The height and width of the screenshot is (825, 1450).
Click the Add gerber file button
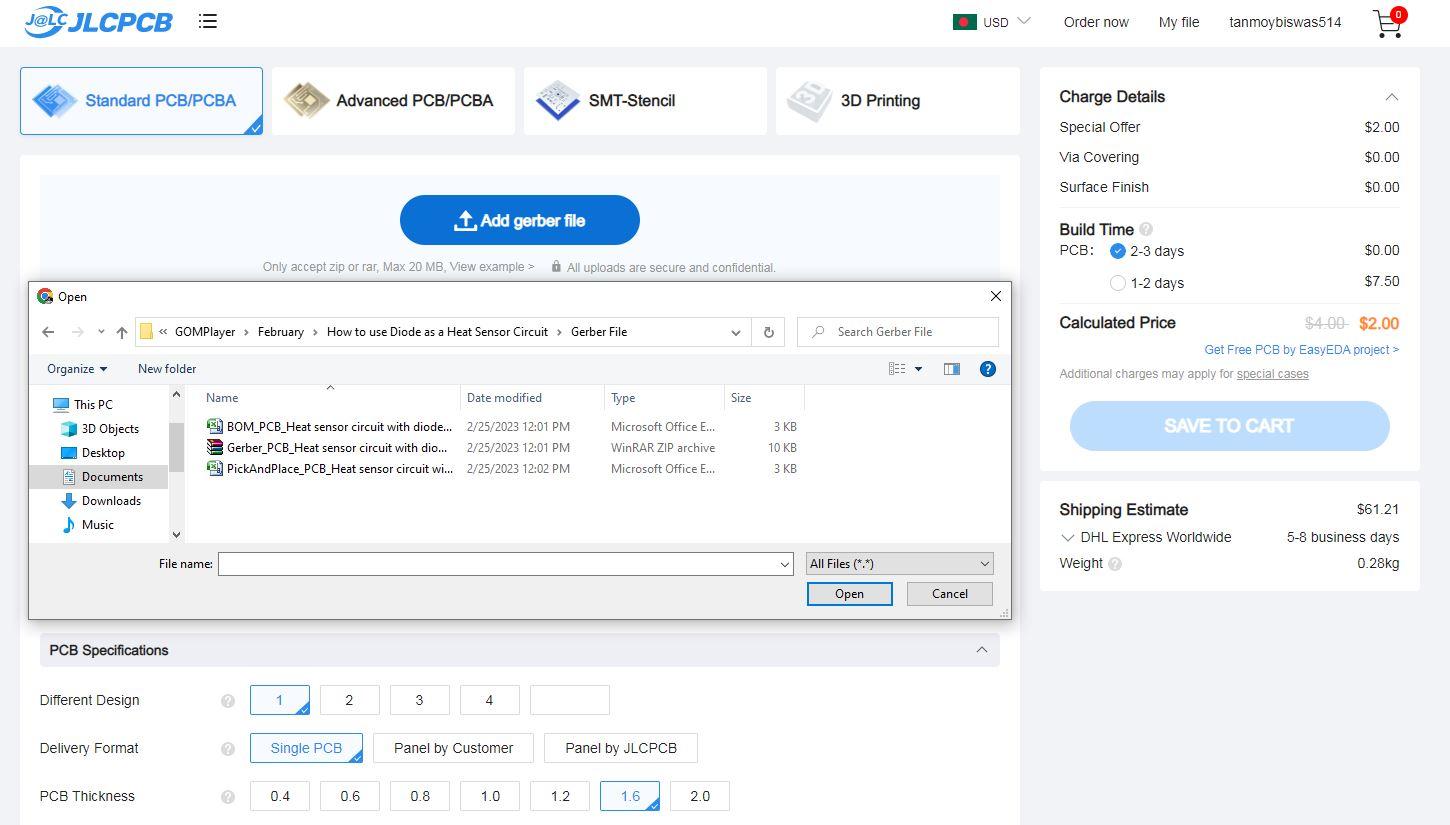[520, 220]
